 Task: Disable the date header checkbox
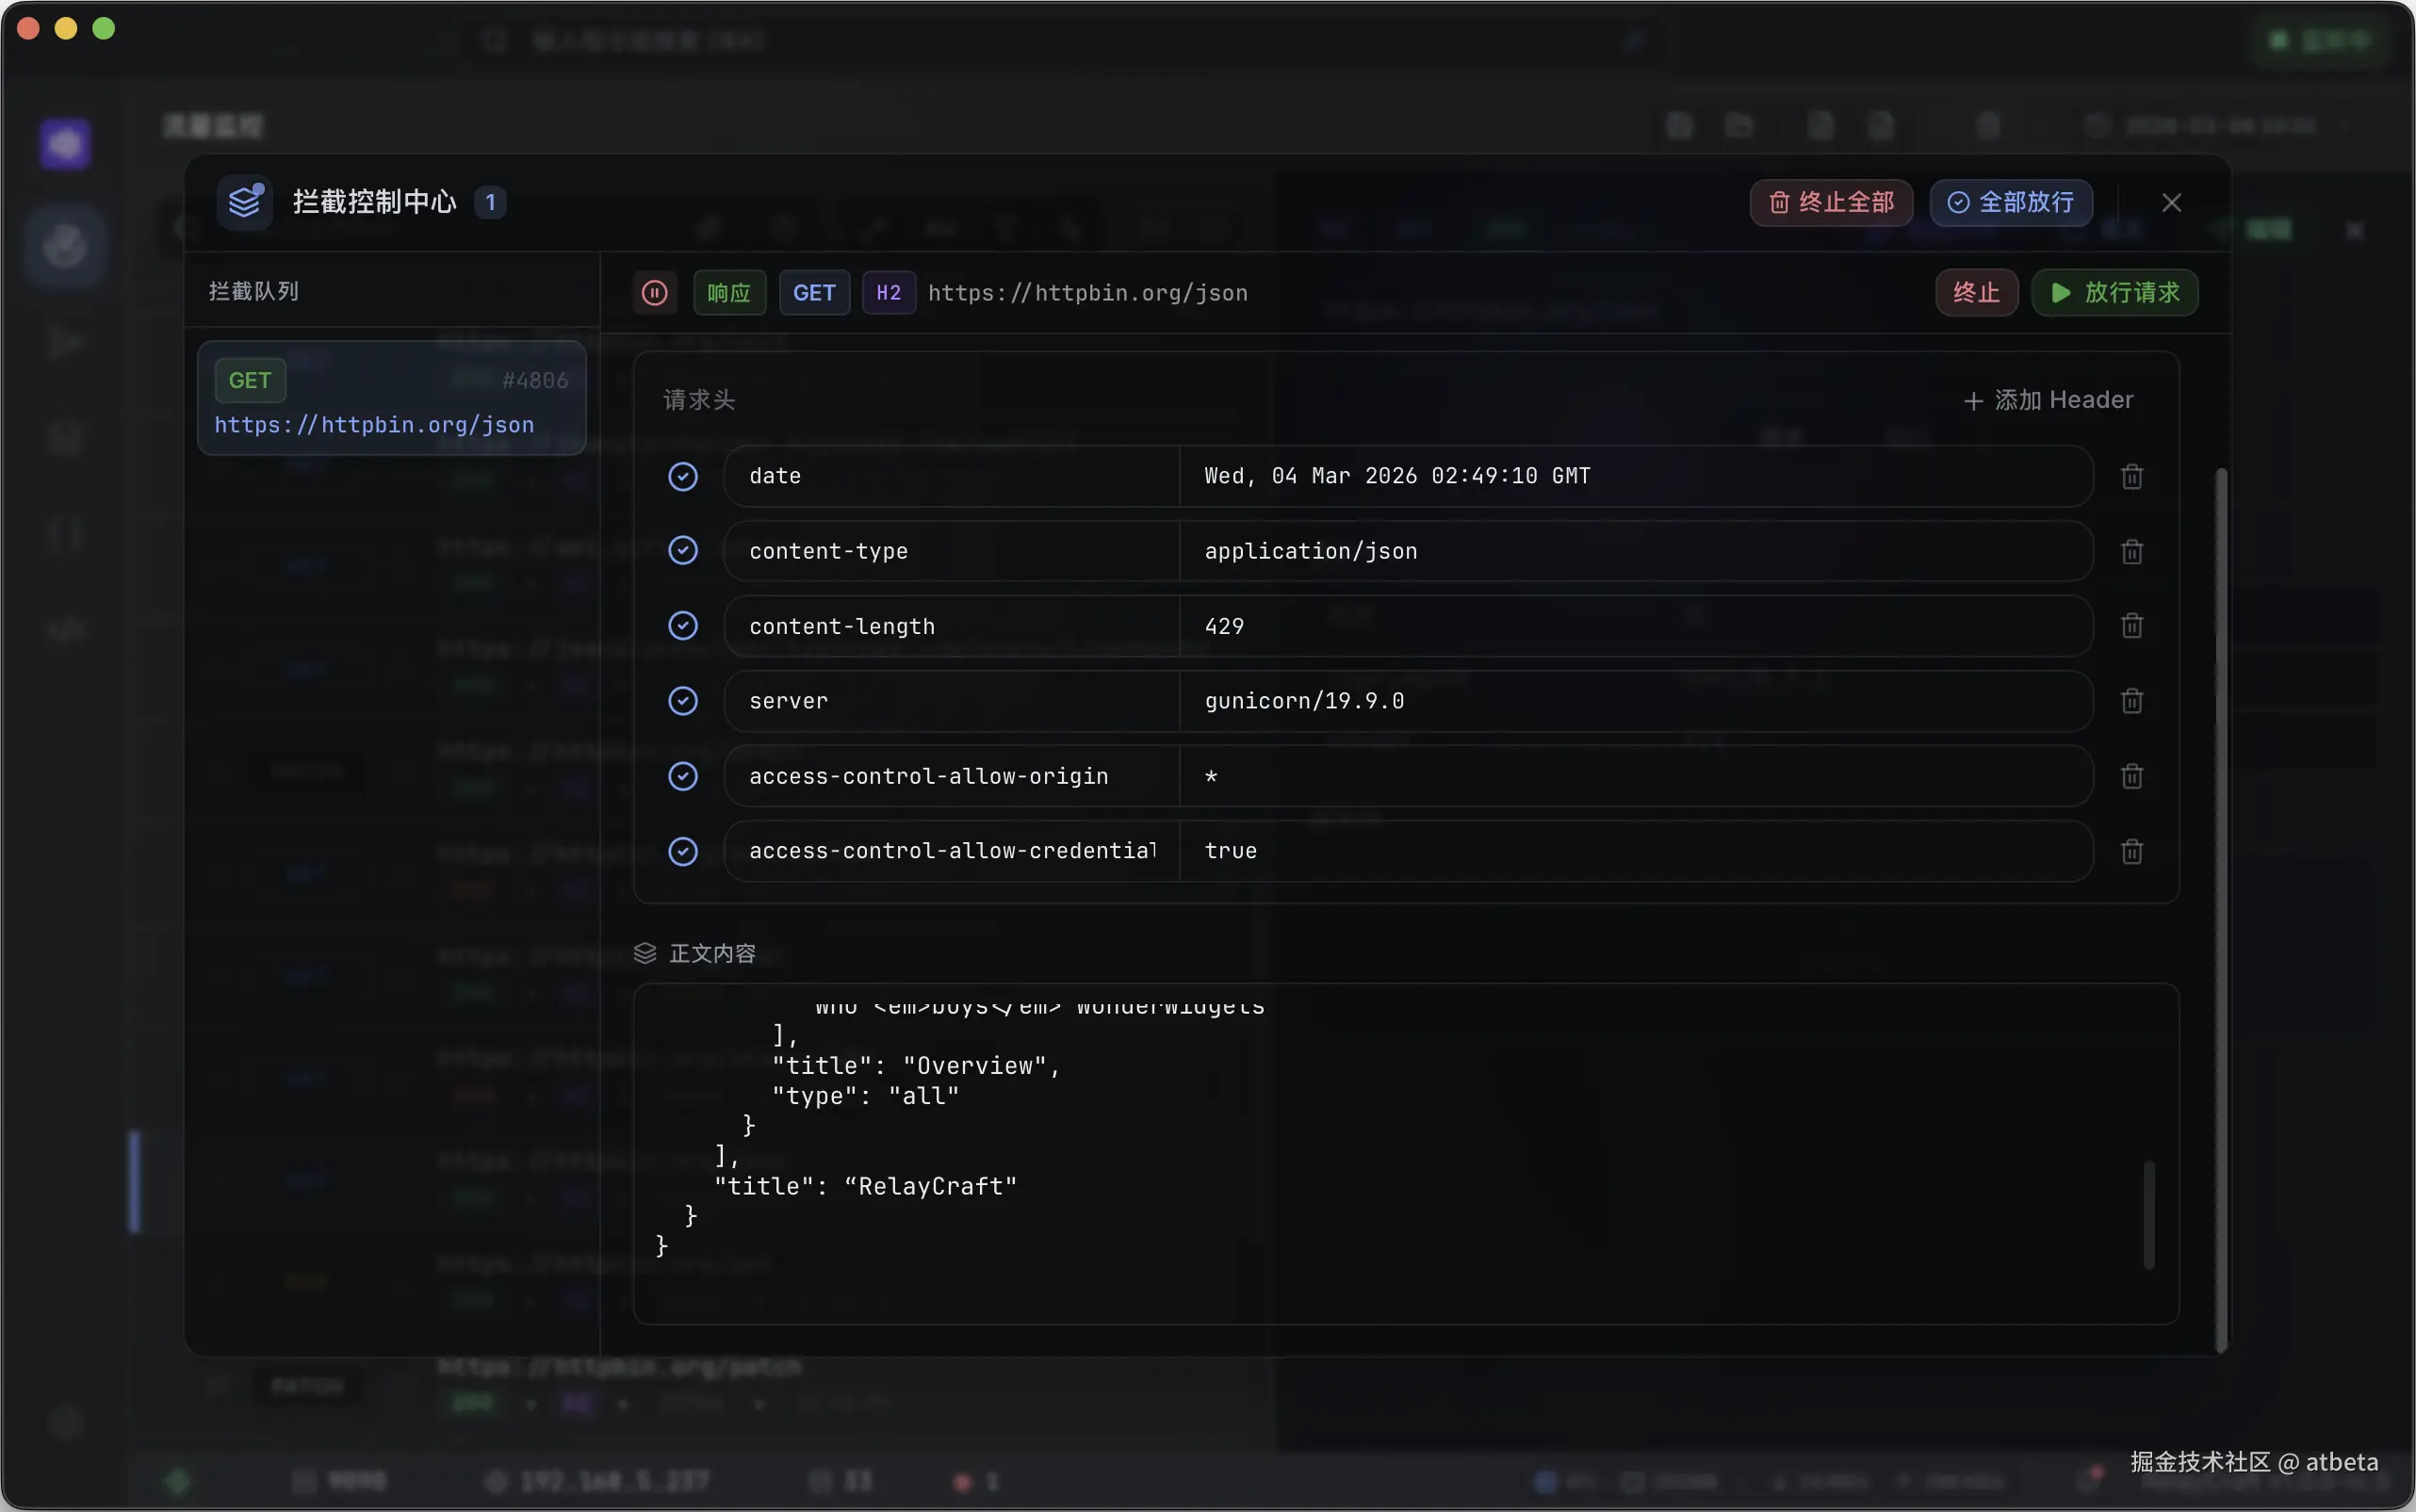tap(683, 476)
